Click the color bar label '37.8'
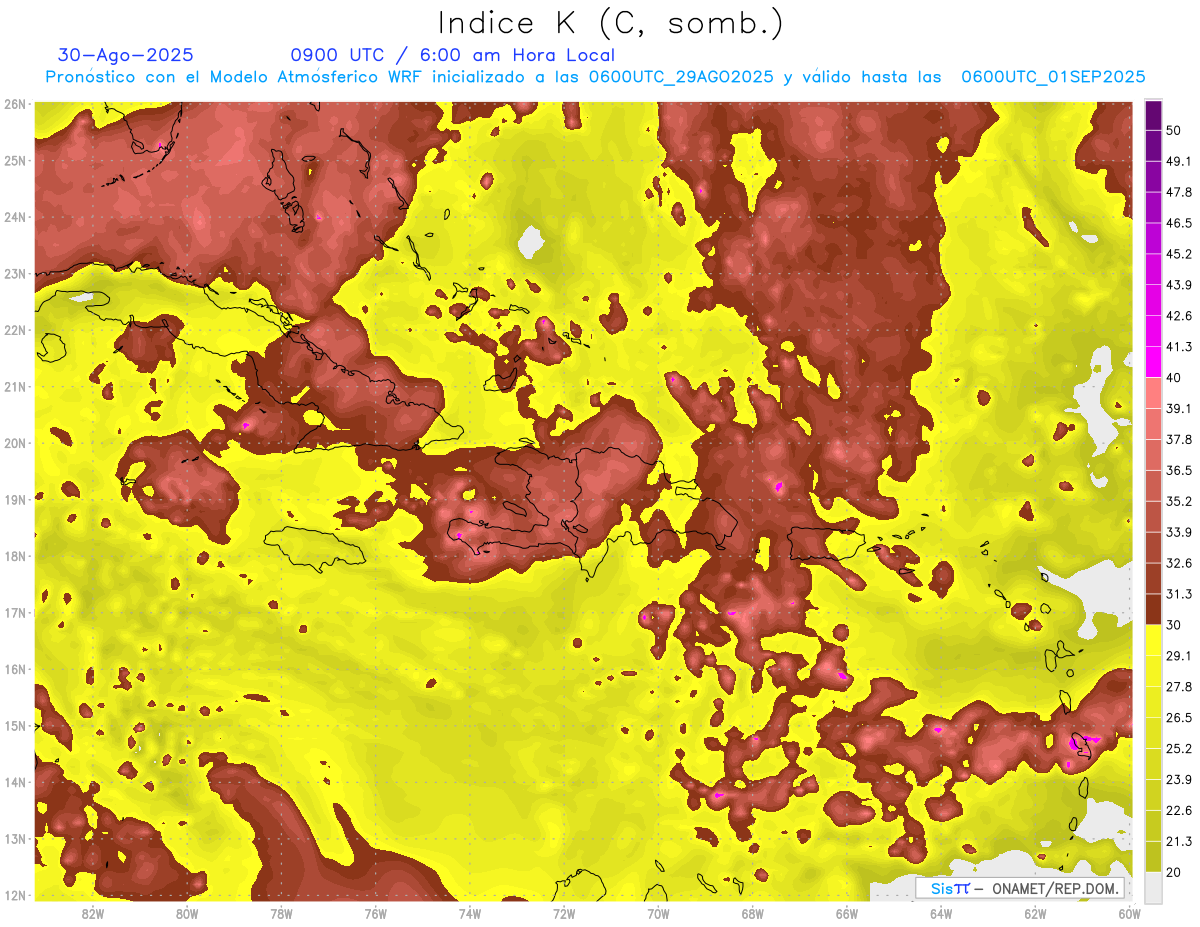Screen dimensions: 1200x927 1179,439
